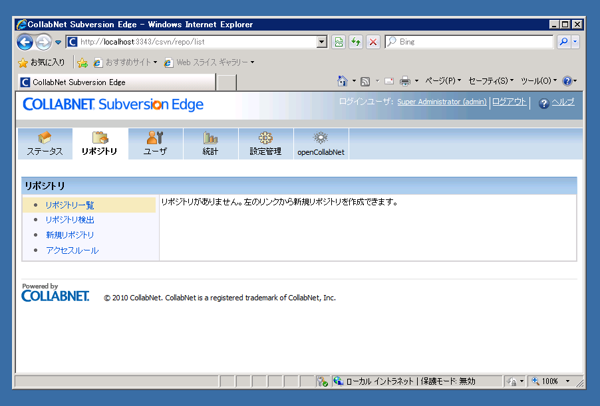
Task: Click the ログアウト logout link
Action: (509, 102)
